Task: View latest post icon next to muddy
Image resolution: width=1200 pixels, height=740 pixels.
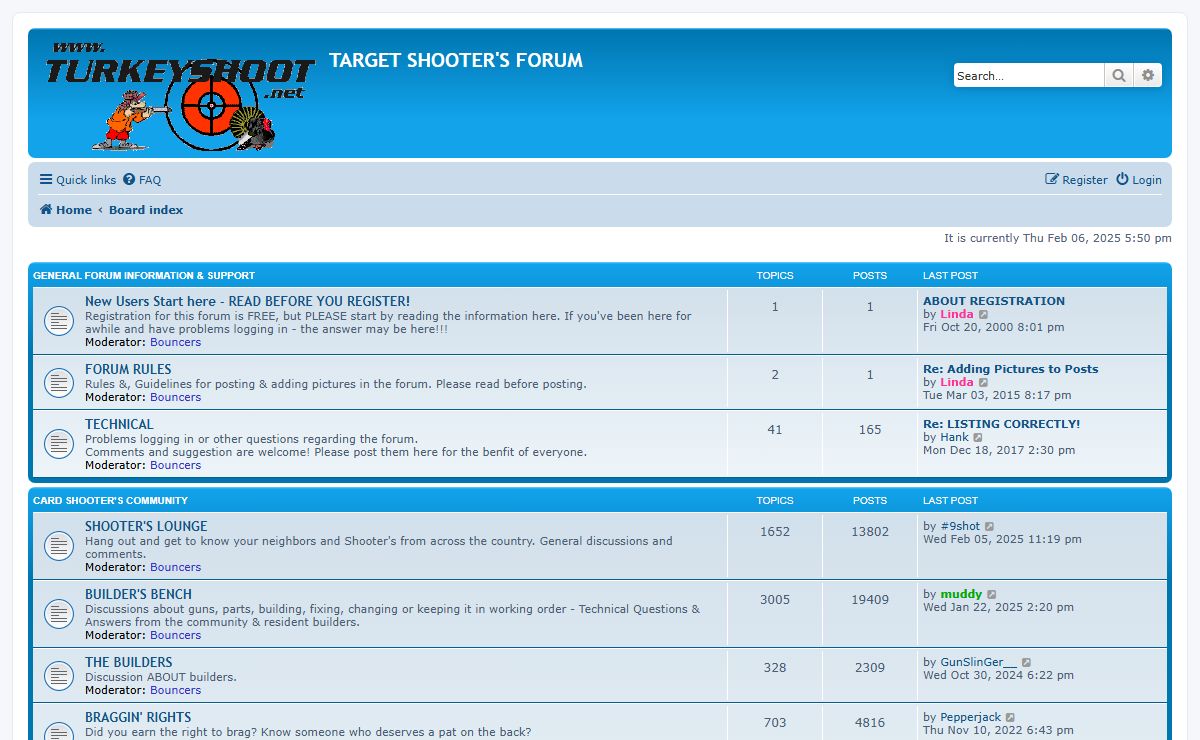Action: point(992,594)
